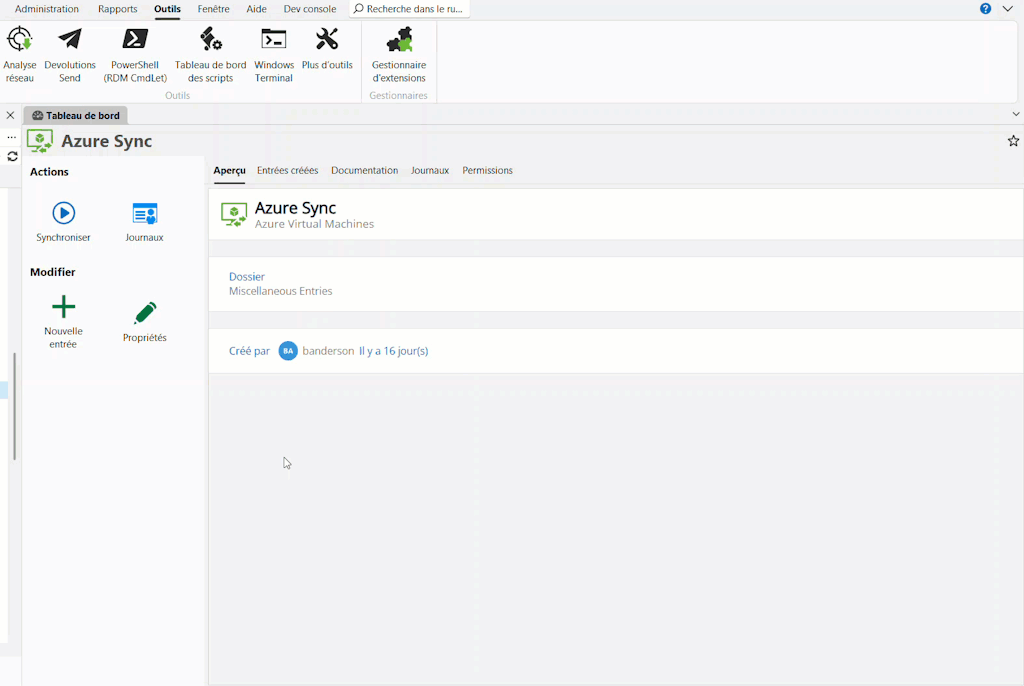Open Journaux in the Actions panel
Image resolution: width=1024 pixels, height=686 pixels.
(144, 221)
